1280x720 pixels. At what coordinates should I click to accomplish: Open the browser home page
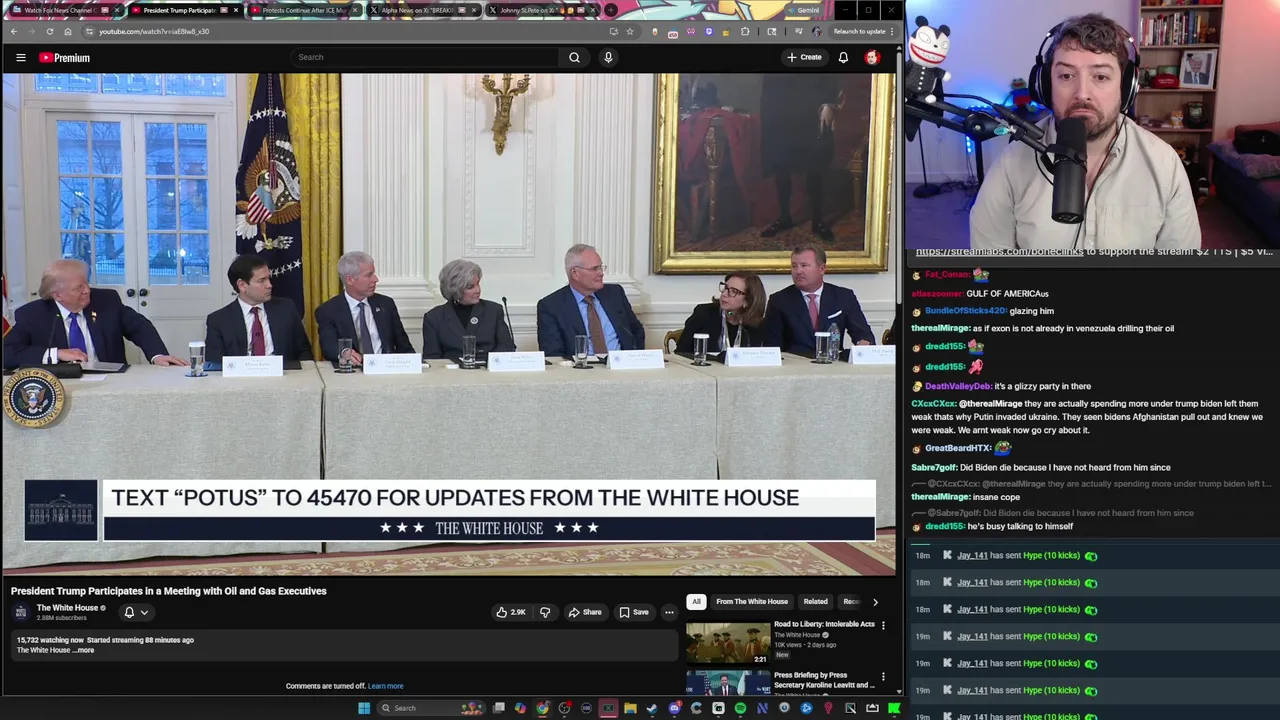pyautogui.click(x=67, y=31)
